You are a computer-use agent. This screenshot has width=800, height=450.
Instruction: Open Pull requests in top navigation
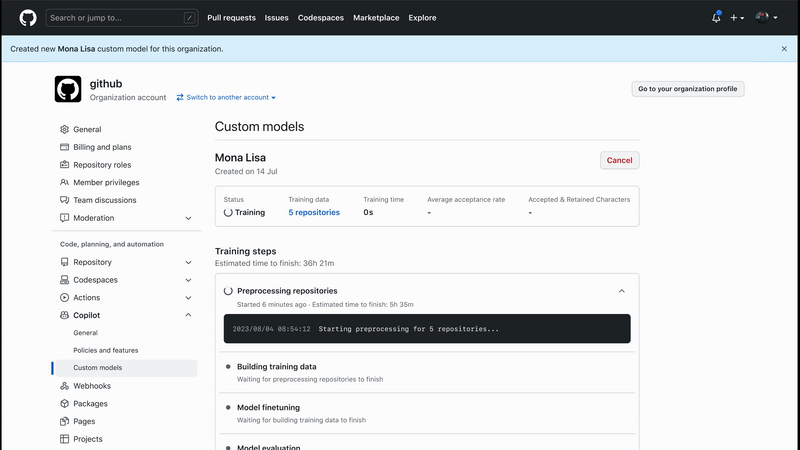231,18
